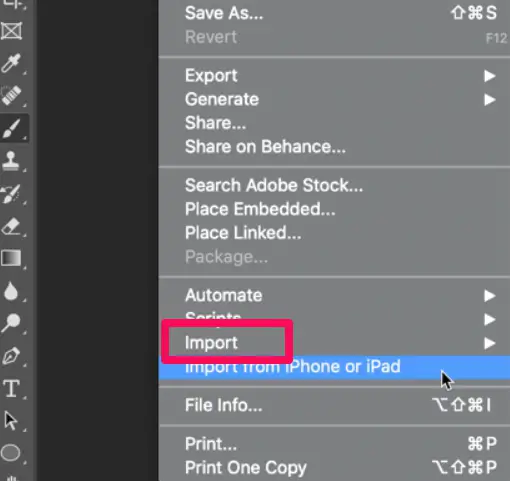Select the Eraser tool
Image resolution: width=510 pixels, height=481 pixels.
(x=11, y=226)
